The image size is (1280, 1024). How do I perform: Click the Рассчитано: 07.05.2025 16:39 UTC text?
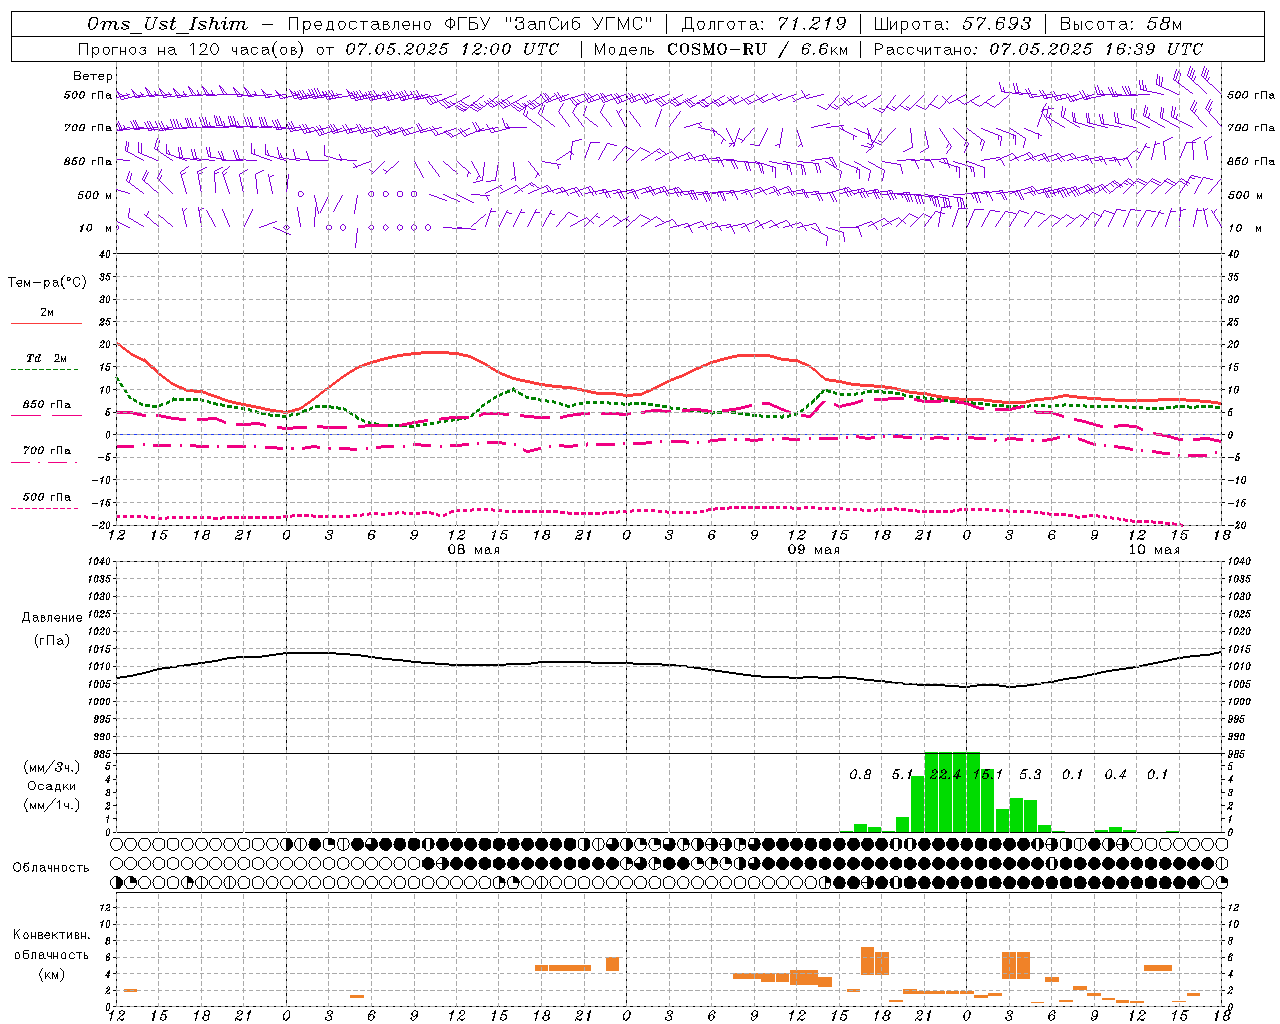1038,49
